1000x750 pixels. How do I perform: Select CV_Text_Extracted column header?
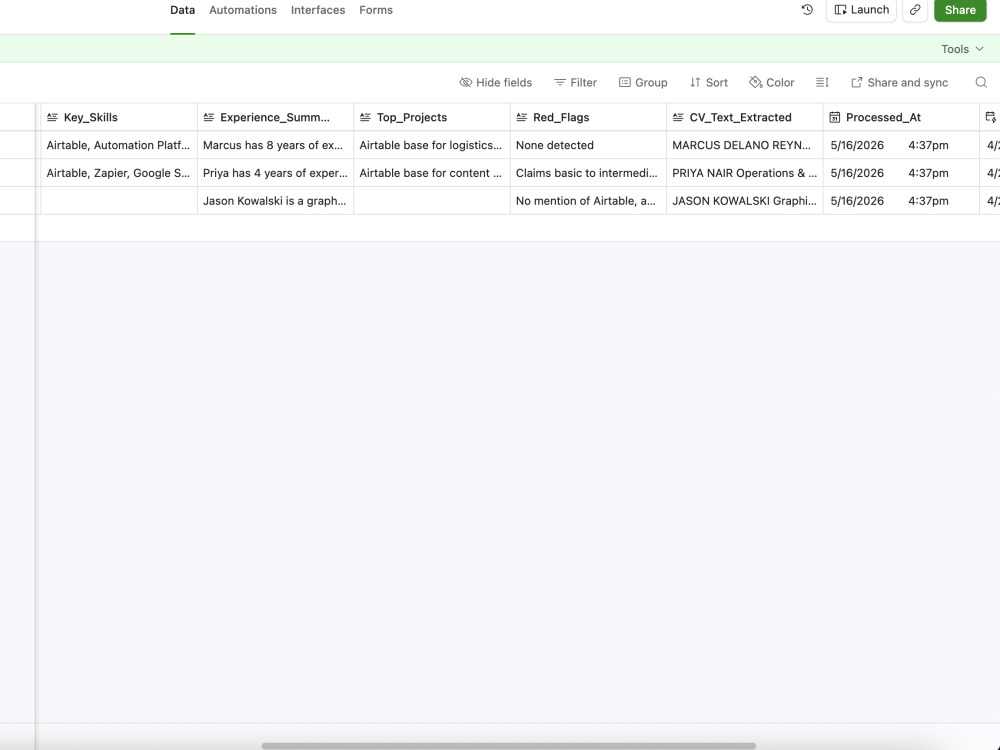pos(745,117)
